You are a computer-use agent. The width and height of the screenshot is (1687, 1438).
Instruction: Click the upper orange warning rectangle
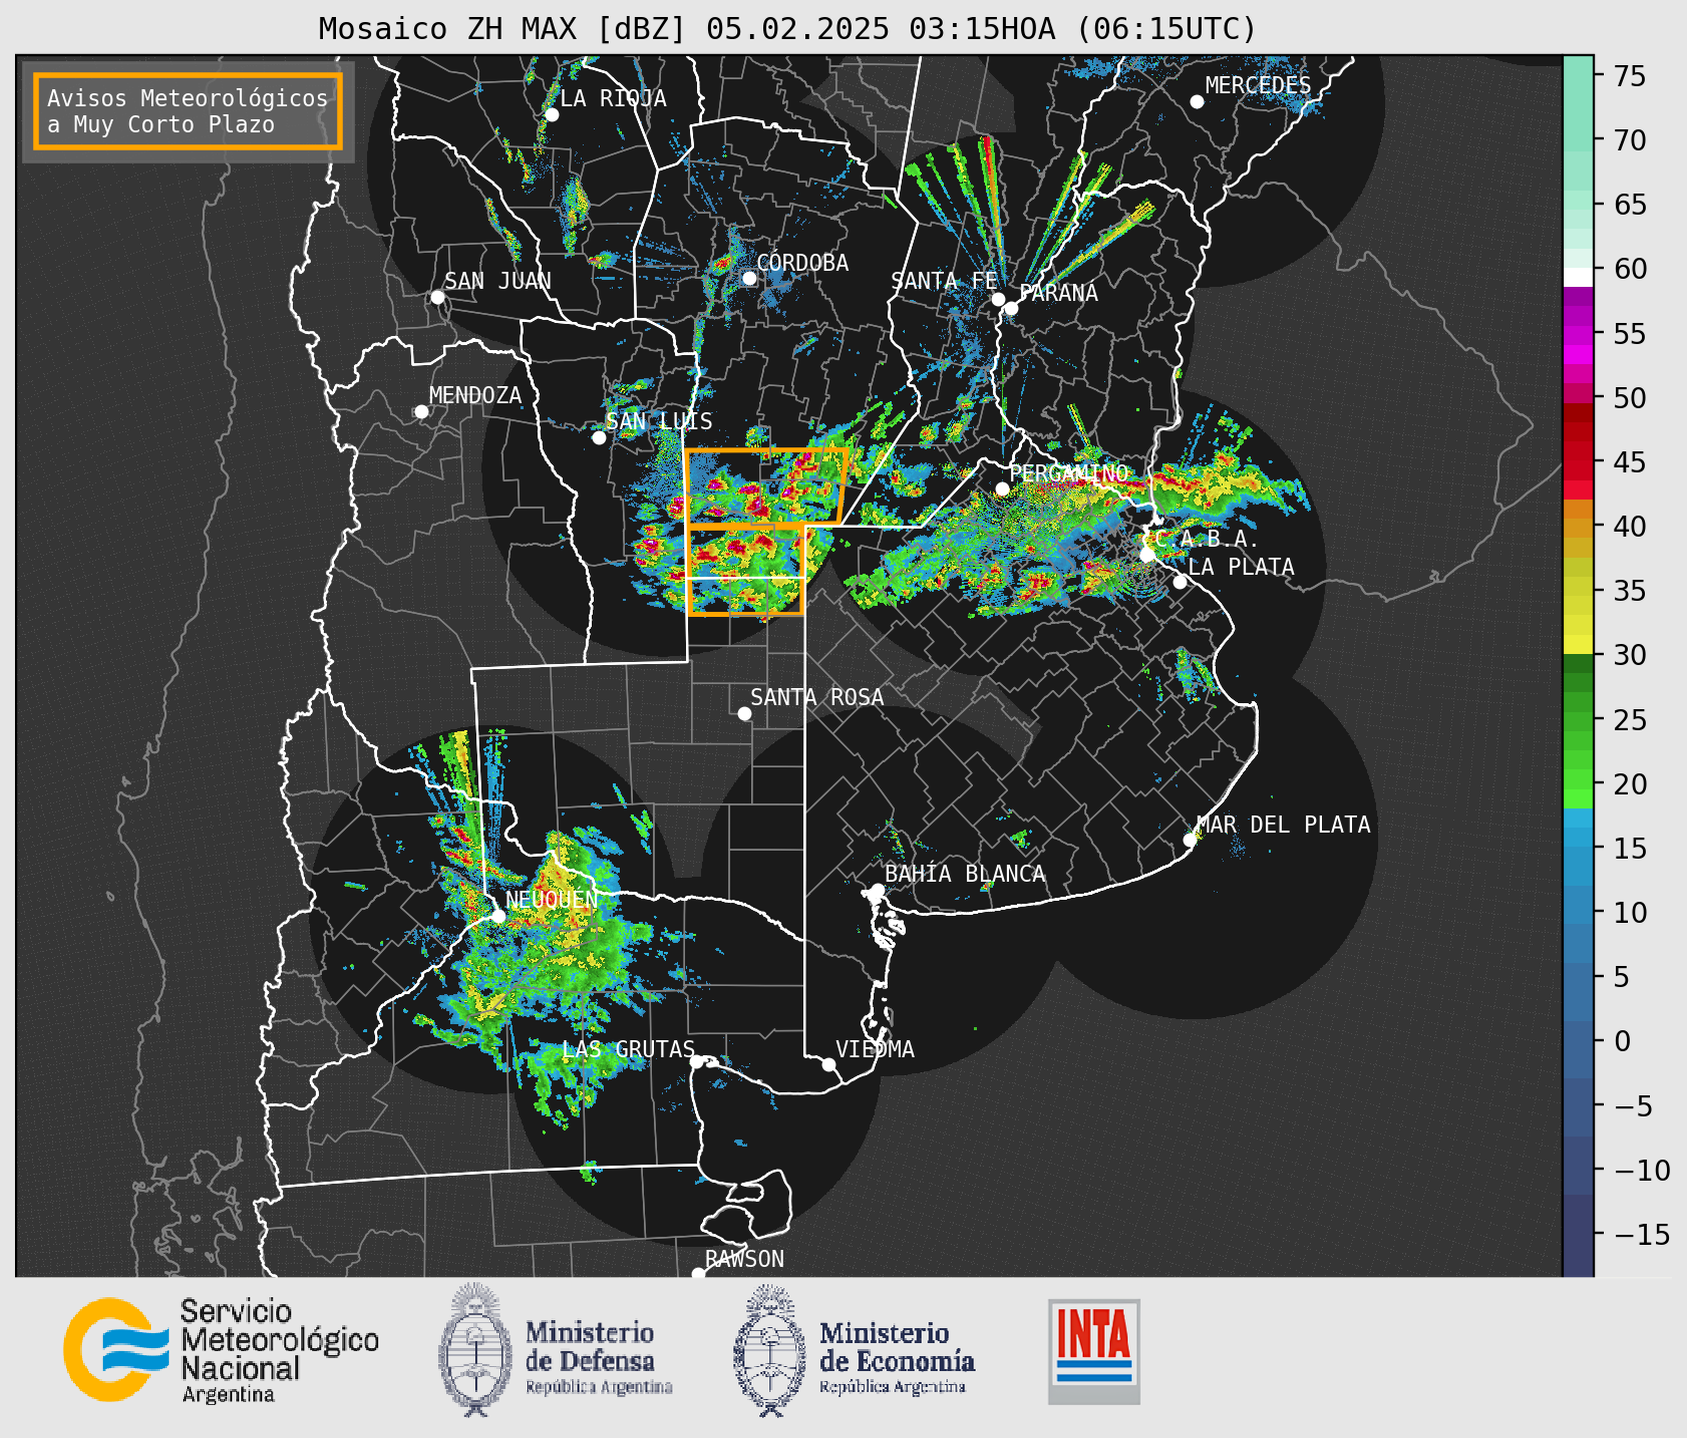[x=766, y=487]
